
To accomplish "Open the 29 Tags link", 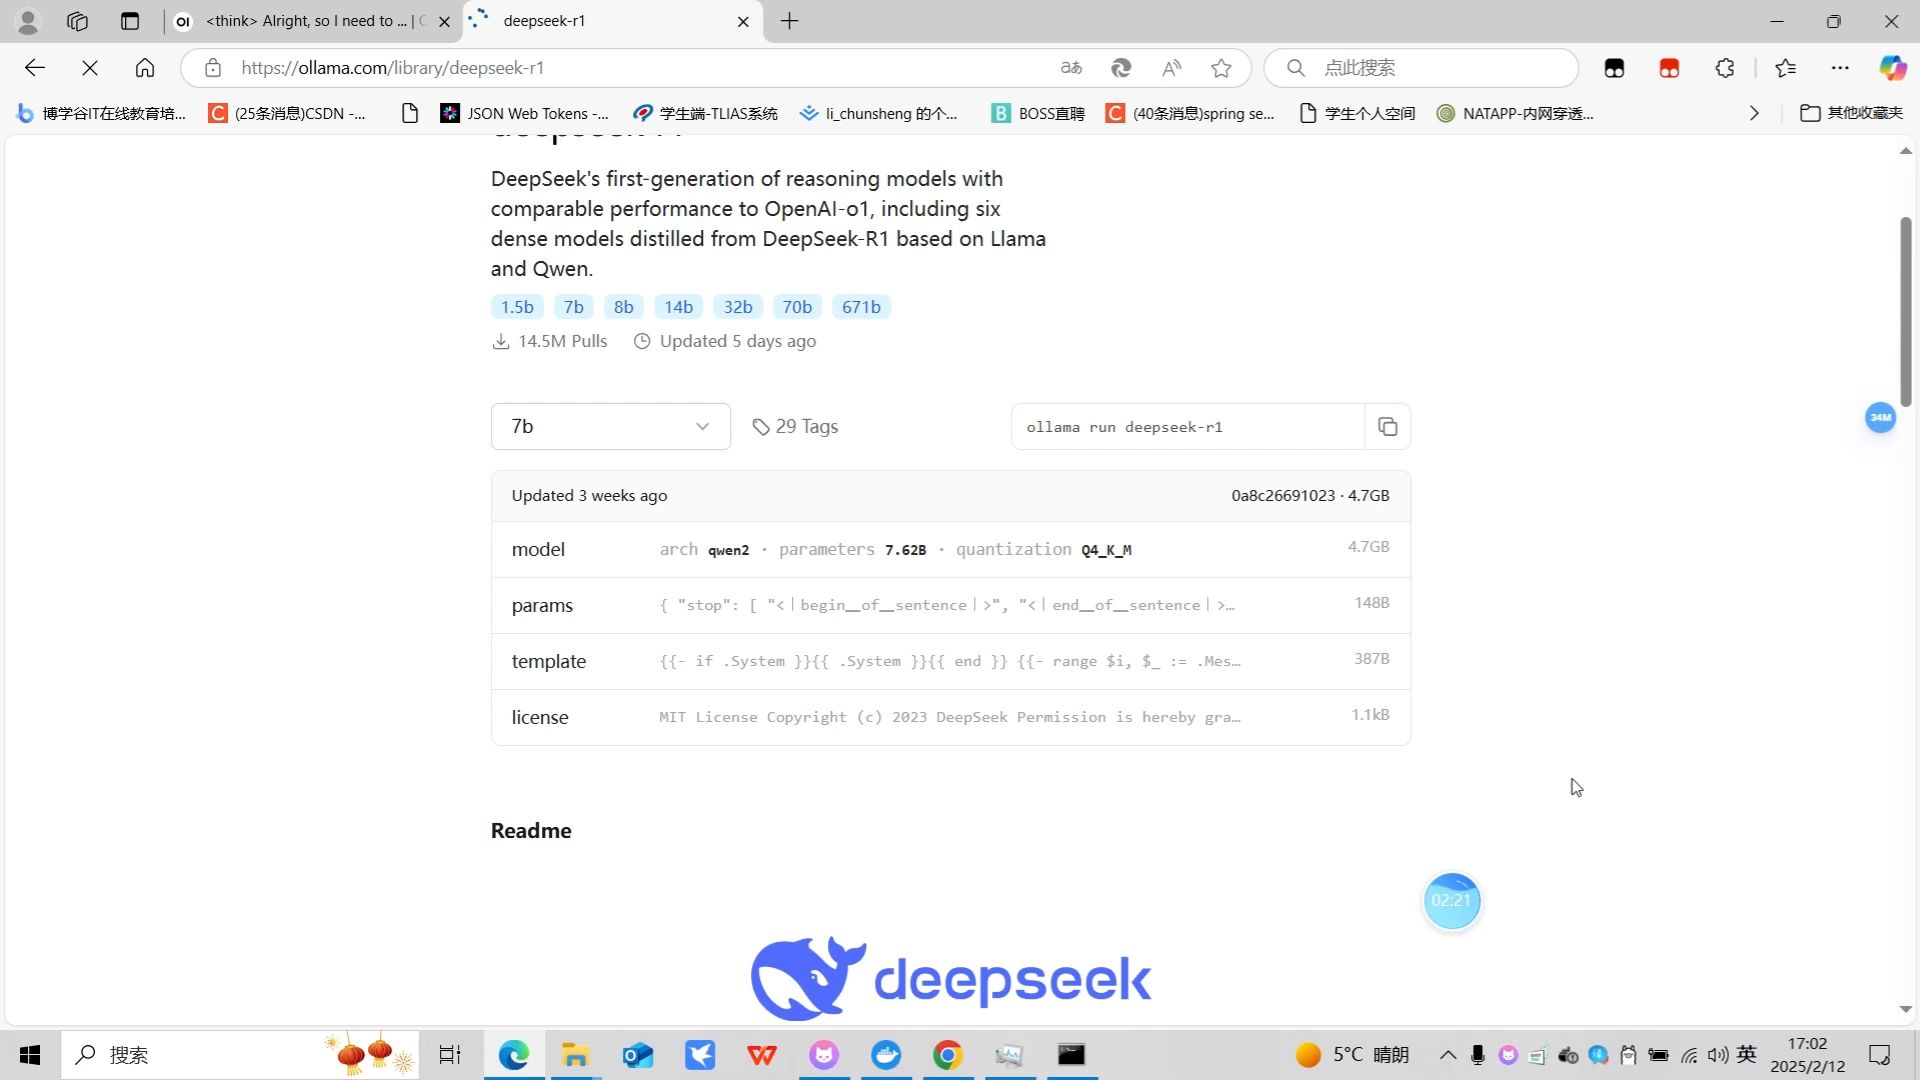I will coord(795,426).
